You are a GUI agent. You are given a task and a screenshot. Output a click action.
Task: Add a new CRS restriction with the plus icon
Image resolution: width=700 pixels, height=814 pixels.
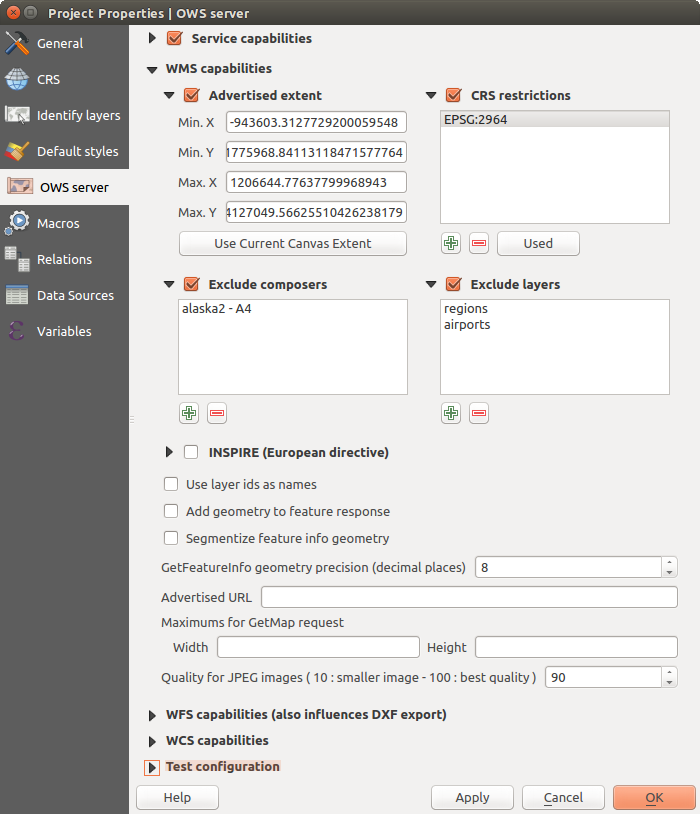point(450,243)
